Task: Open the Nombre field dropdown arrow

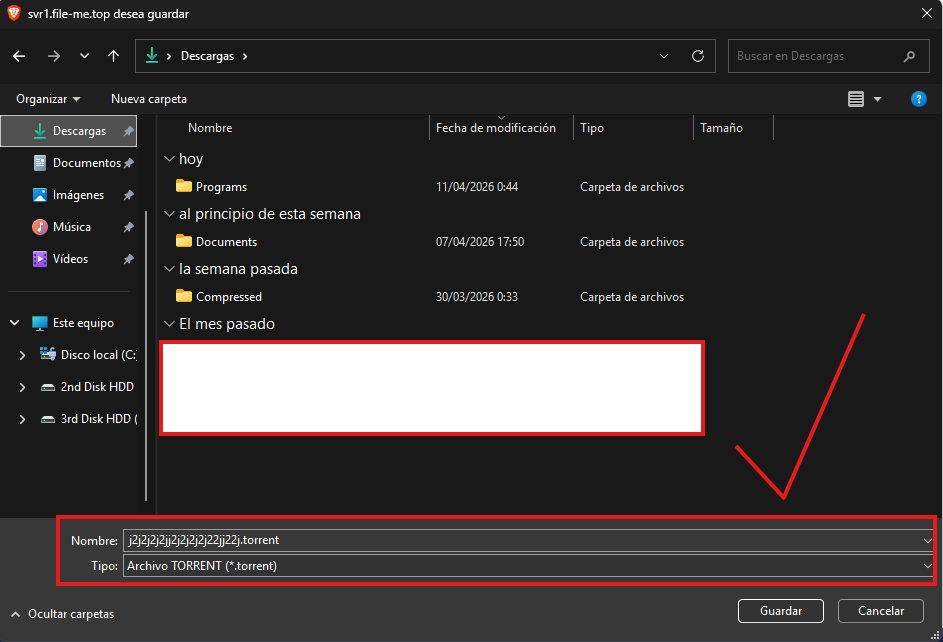Action: [927, 540]
